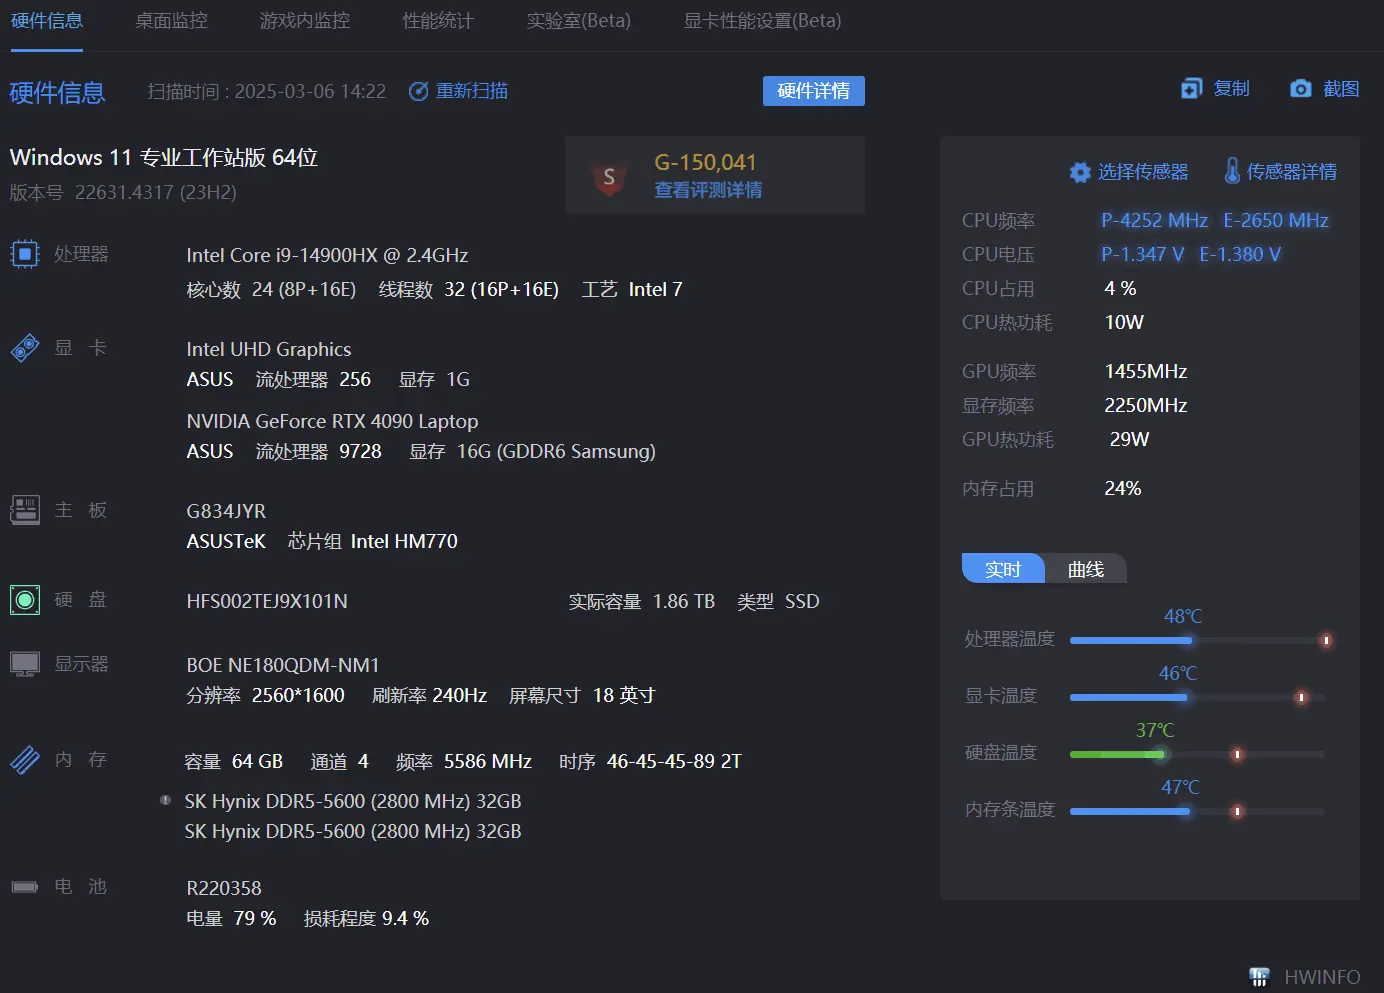Click the G834JYR motherboard model
Image resolution: width=1384 pixels, height=993 pixels.
pos(226,511)
